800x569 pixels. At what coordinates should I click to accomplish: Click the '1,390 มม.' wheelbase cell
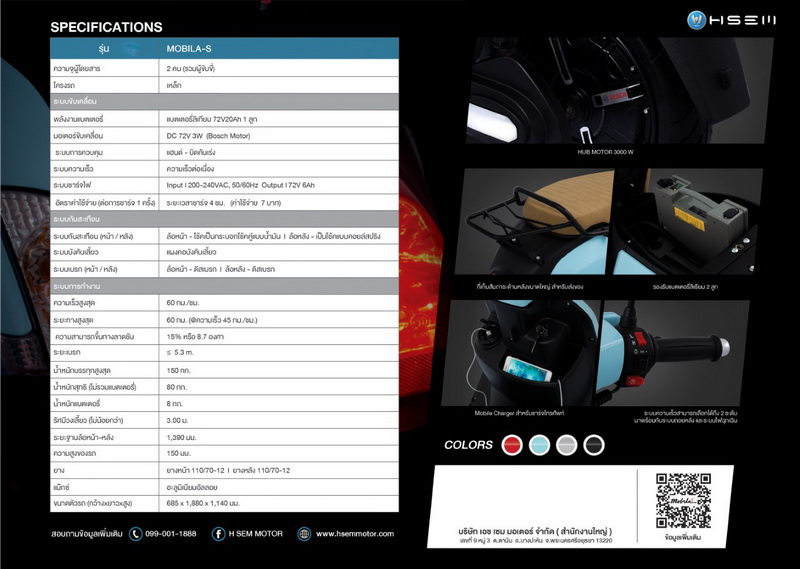tap(279, 437)
